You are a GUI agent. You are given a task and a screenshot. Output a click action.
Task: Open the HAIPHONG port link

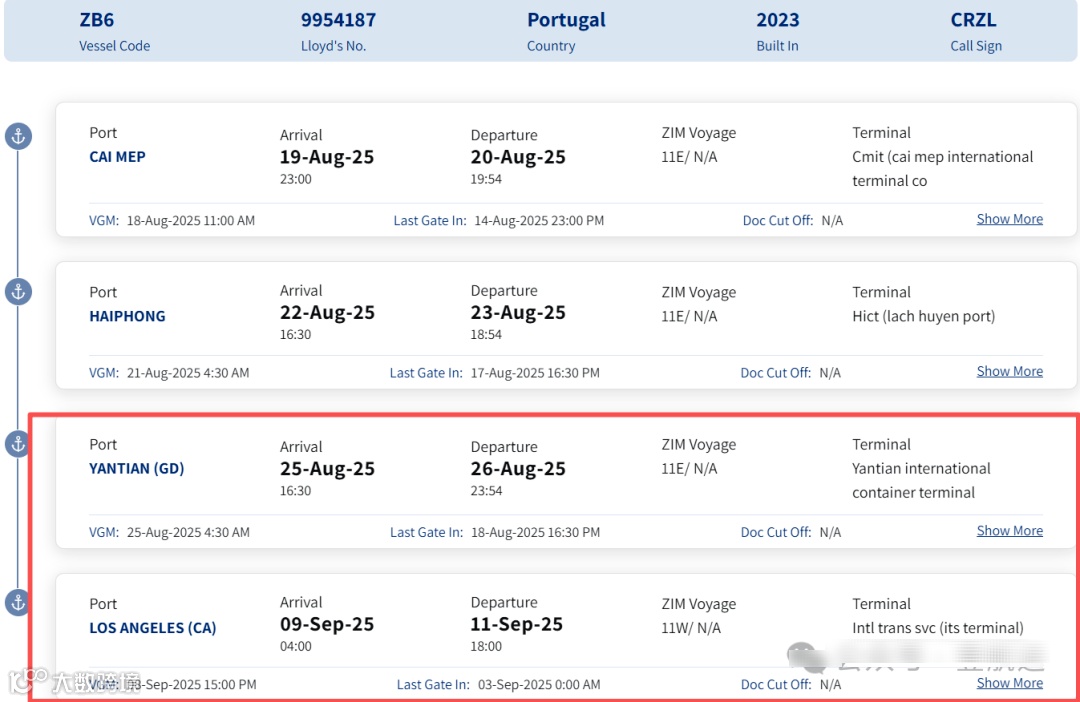[127, 316]
